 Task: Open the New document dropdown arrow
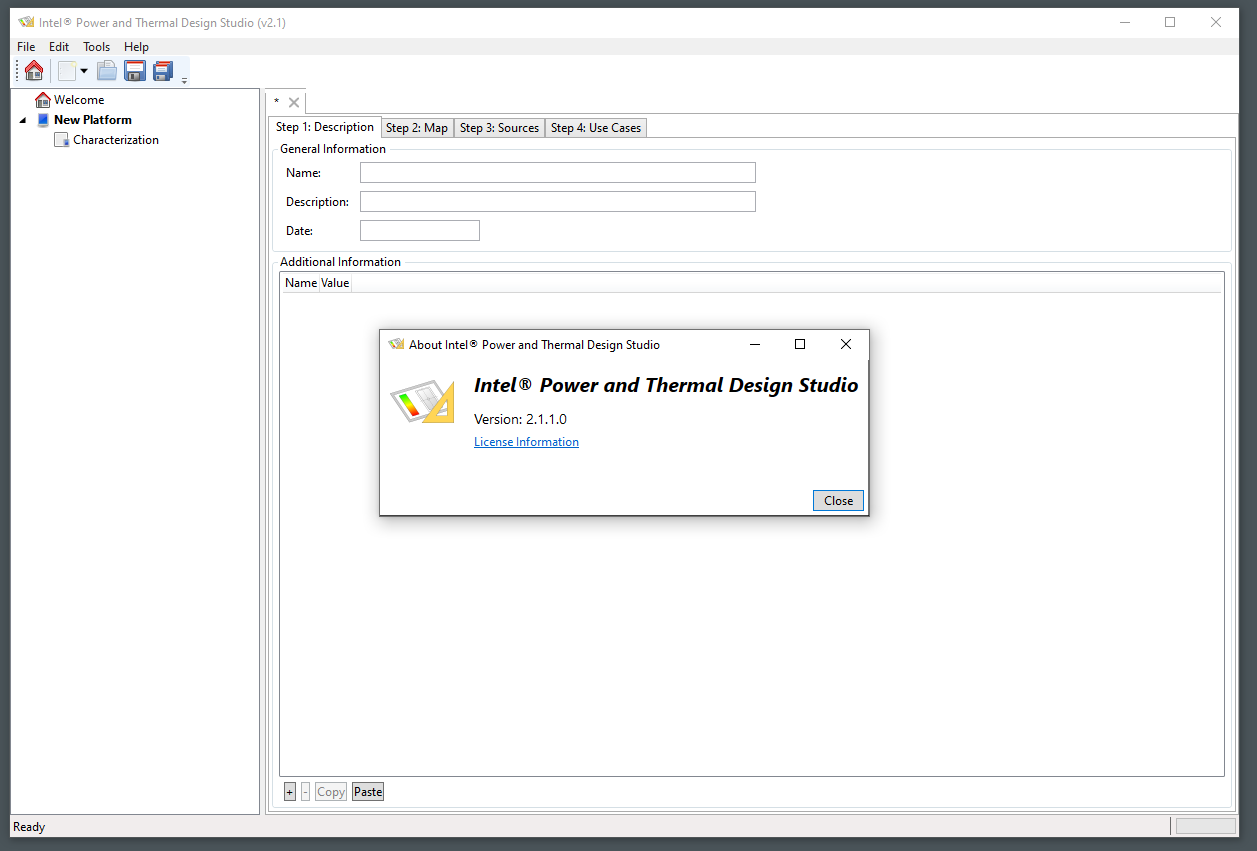click(84, 71)
